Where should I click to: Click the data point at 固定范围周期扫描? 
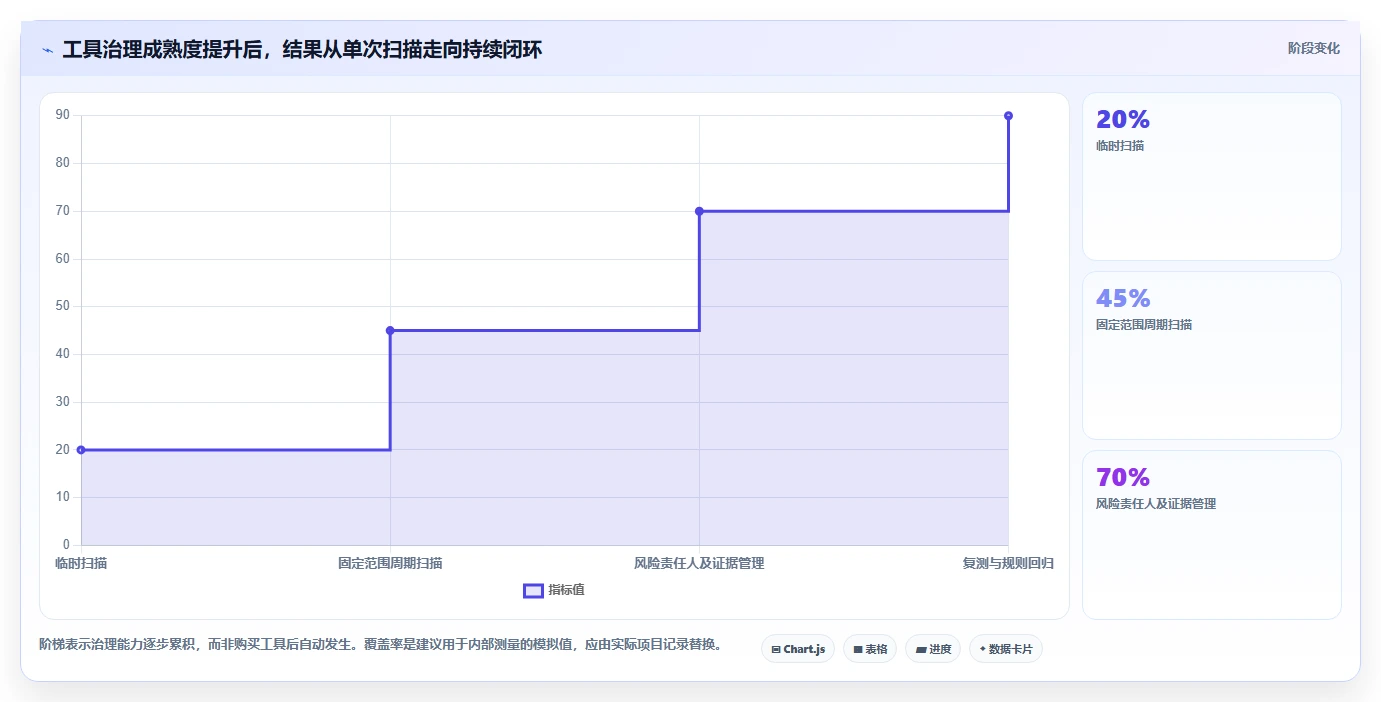(x=390, y=330)
